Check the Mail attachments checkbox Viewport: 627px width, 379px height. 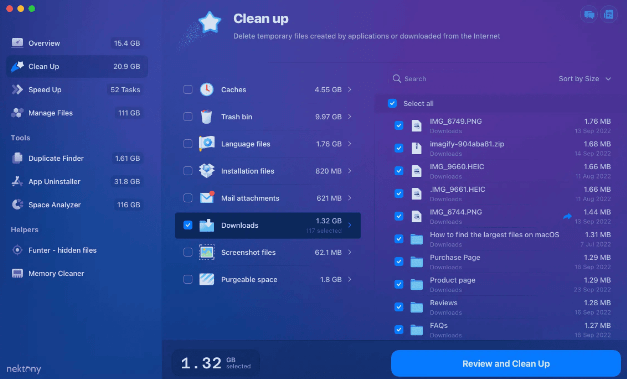pos(188,198)
